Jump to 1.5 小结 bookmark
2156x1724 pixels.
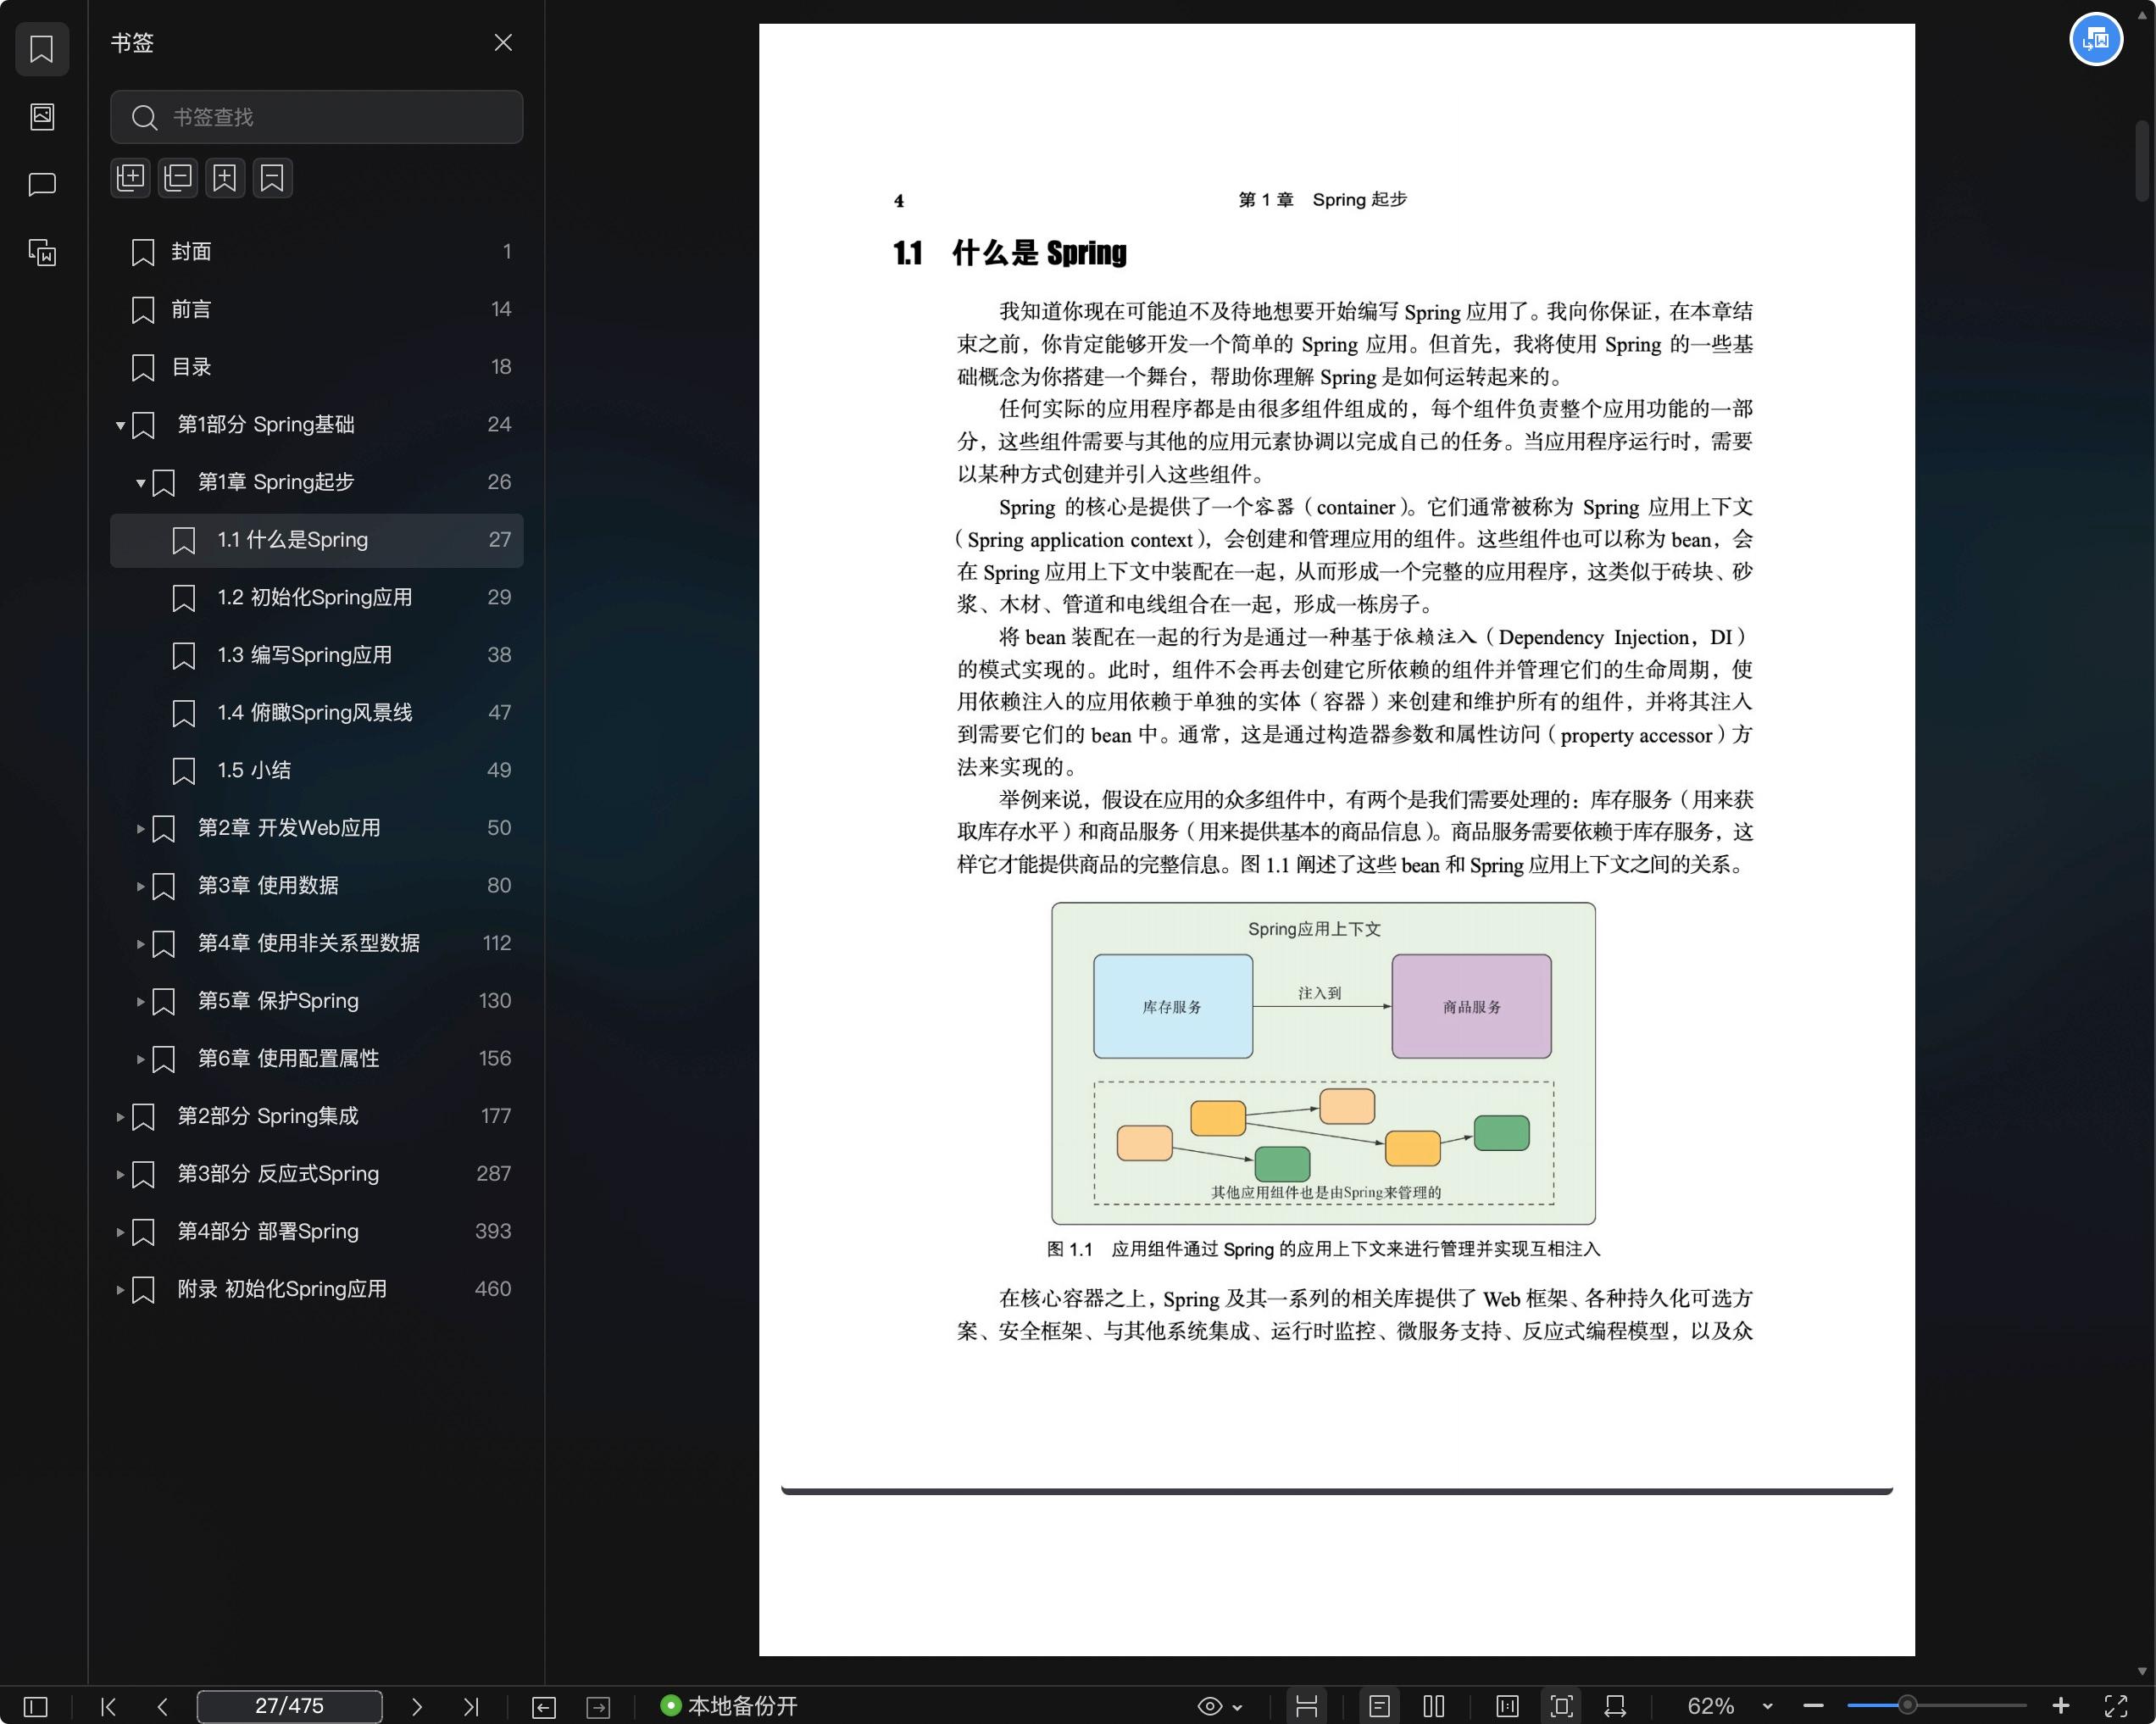pos(316,770)
